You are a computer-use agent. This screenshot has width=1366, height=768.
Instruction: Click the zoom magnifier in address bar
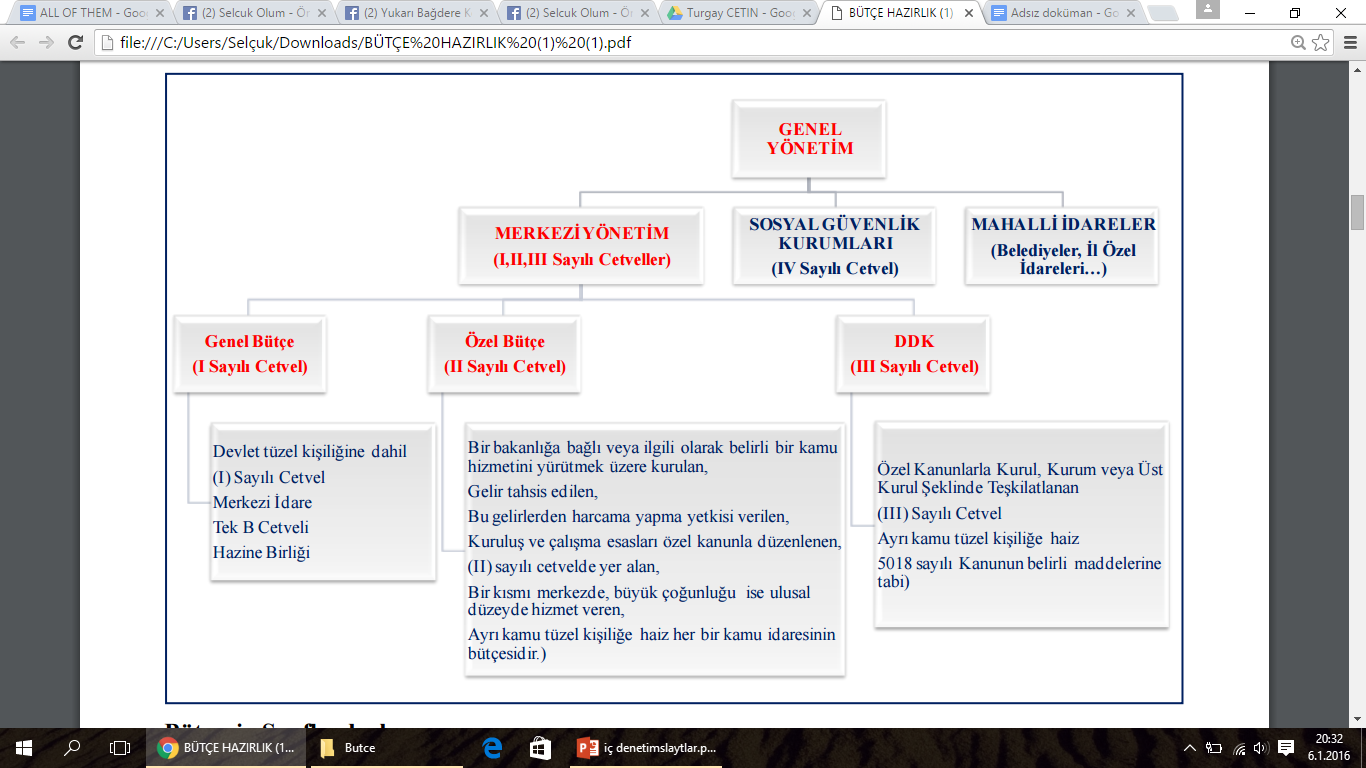pyautogui.click(x=1298, y=43)
